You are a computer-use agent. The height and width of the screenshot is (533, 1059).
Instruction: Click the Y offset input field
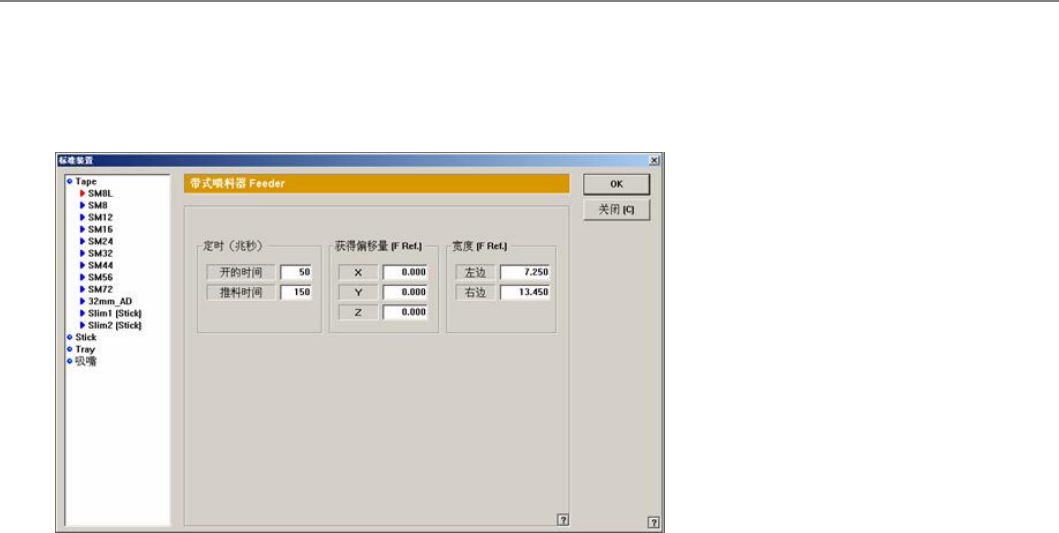(x=405, y=293)
